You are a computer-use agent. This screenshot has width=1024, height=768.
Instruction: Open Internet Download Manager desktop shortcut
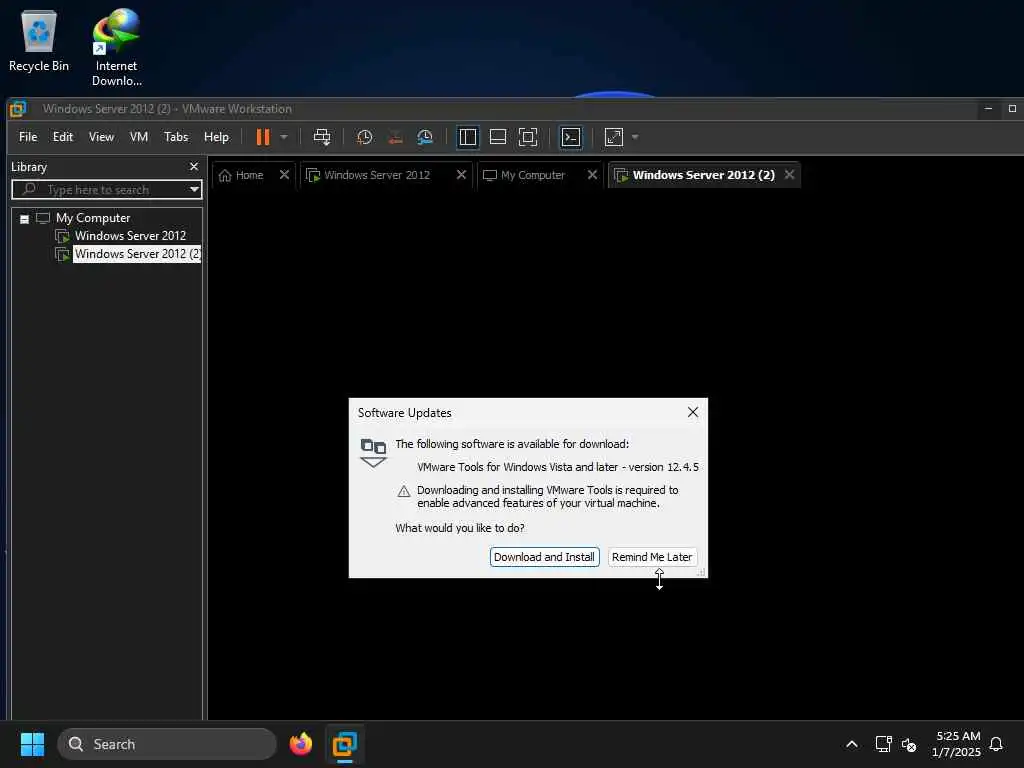(x=116, y=47)
